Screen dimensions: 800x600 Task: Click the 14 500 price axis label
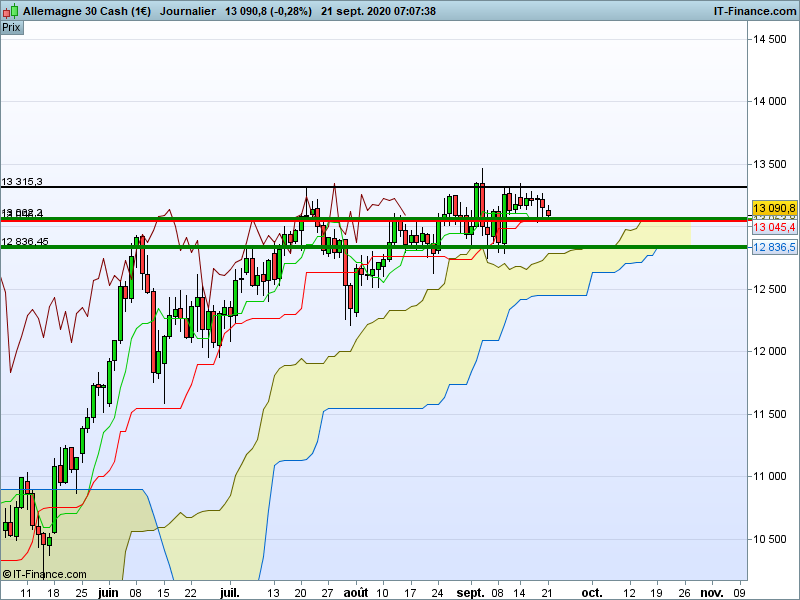[770, 39]
